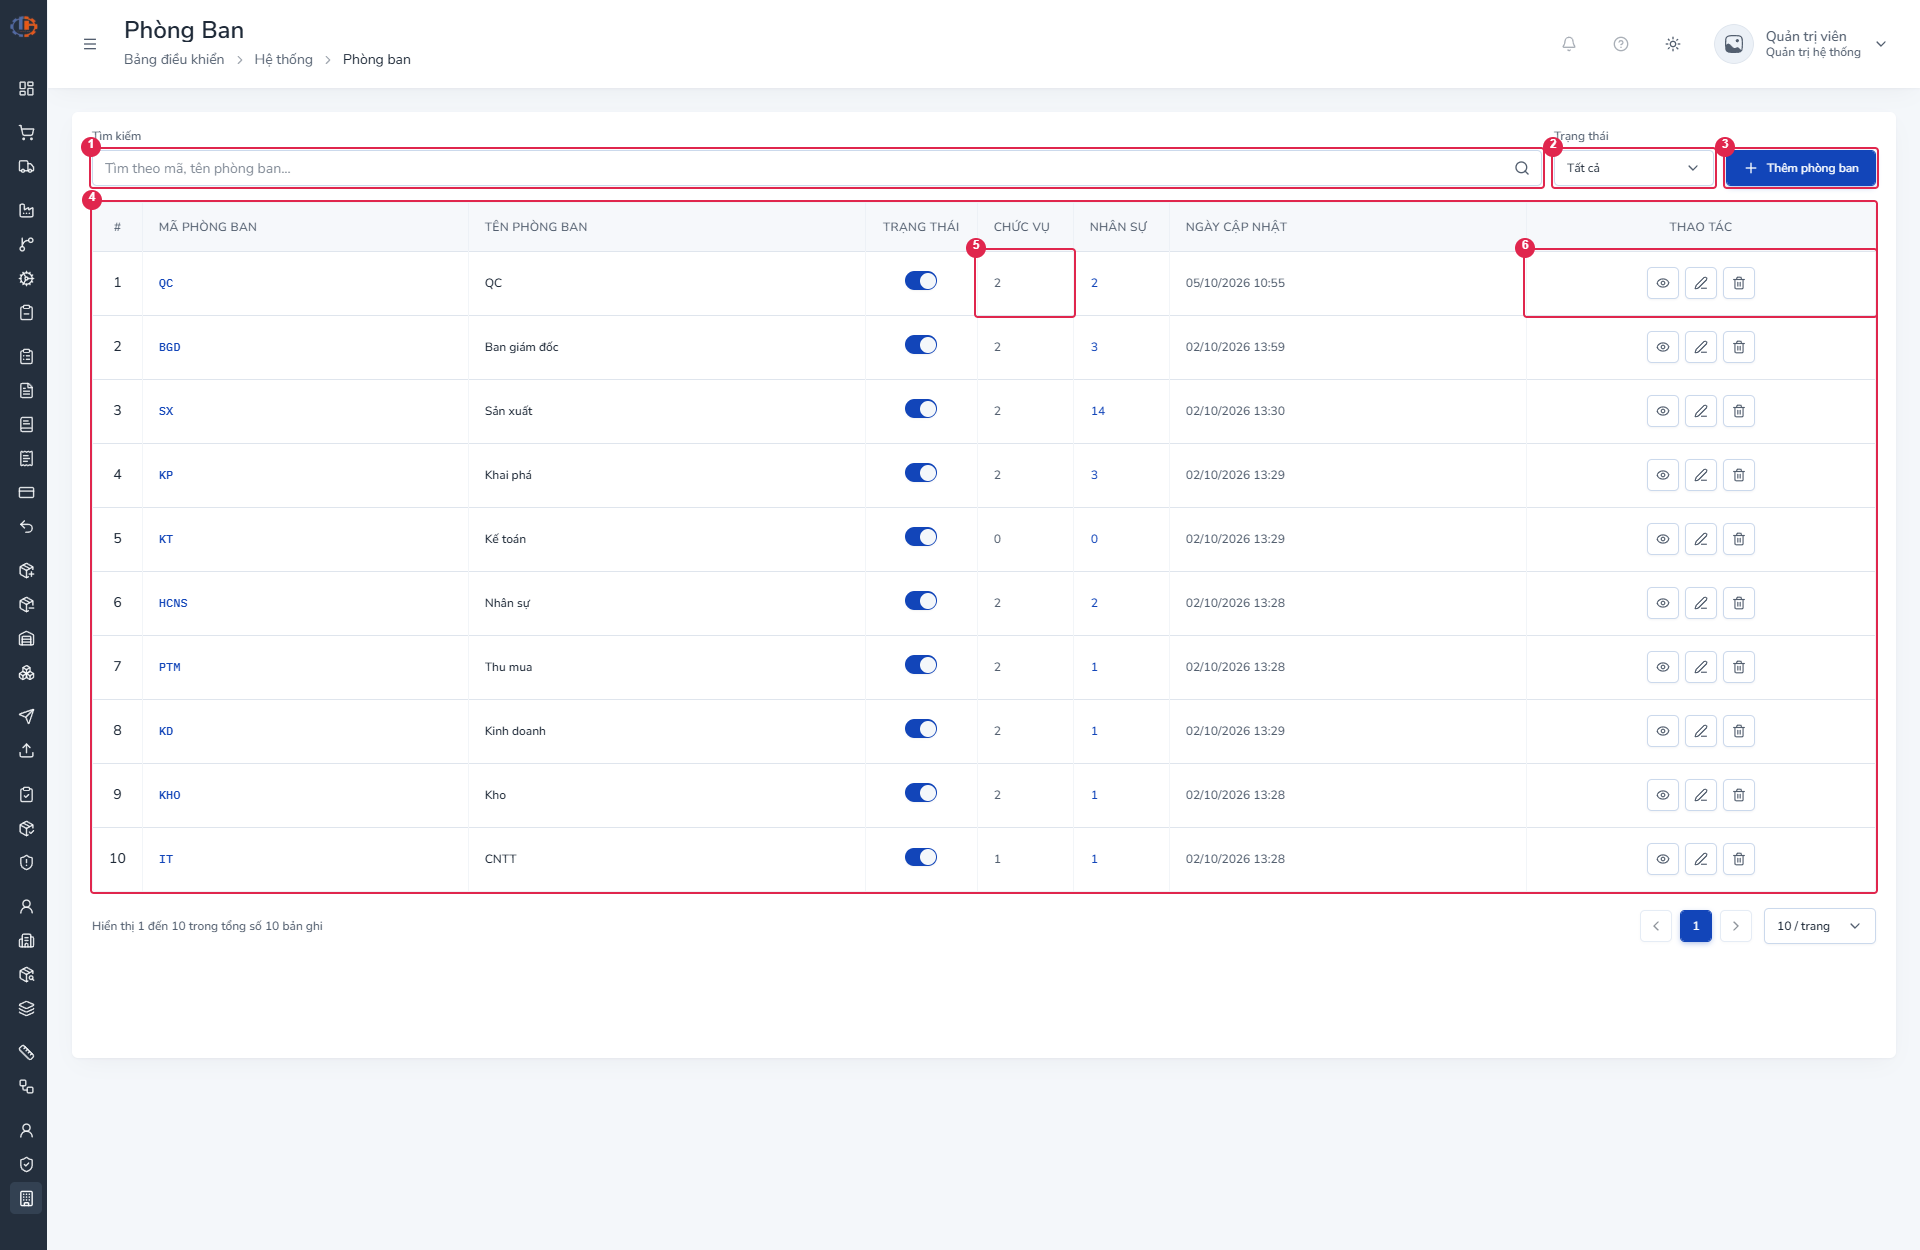Open the KHO department code link
Image resolution: width=1920 pixels, height=1250 pixels.
pyautogui.click(x=170, y=795)
